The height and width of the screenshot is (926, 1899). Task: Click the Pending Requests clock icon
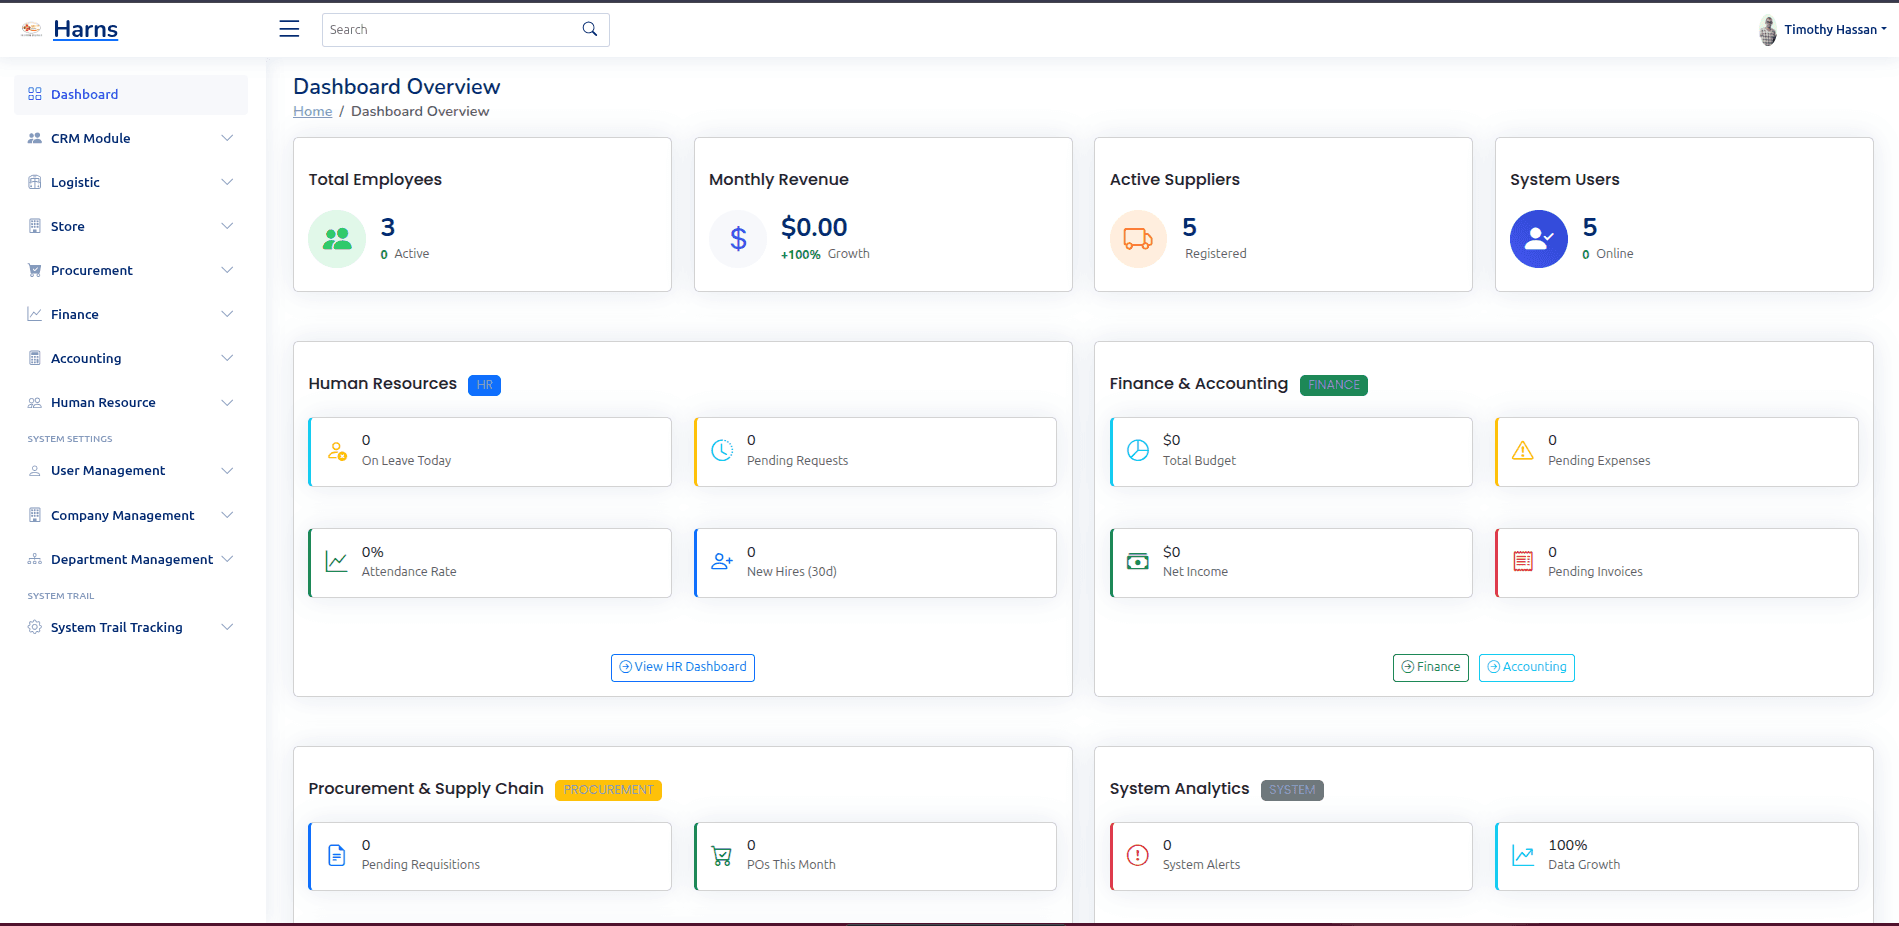(x=722, y=451)
